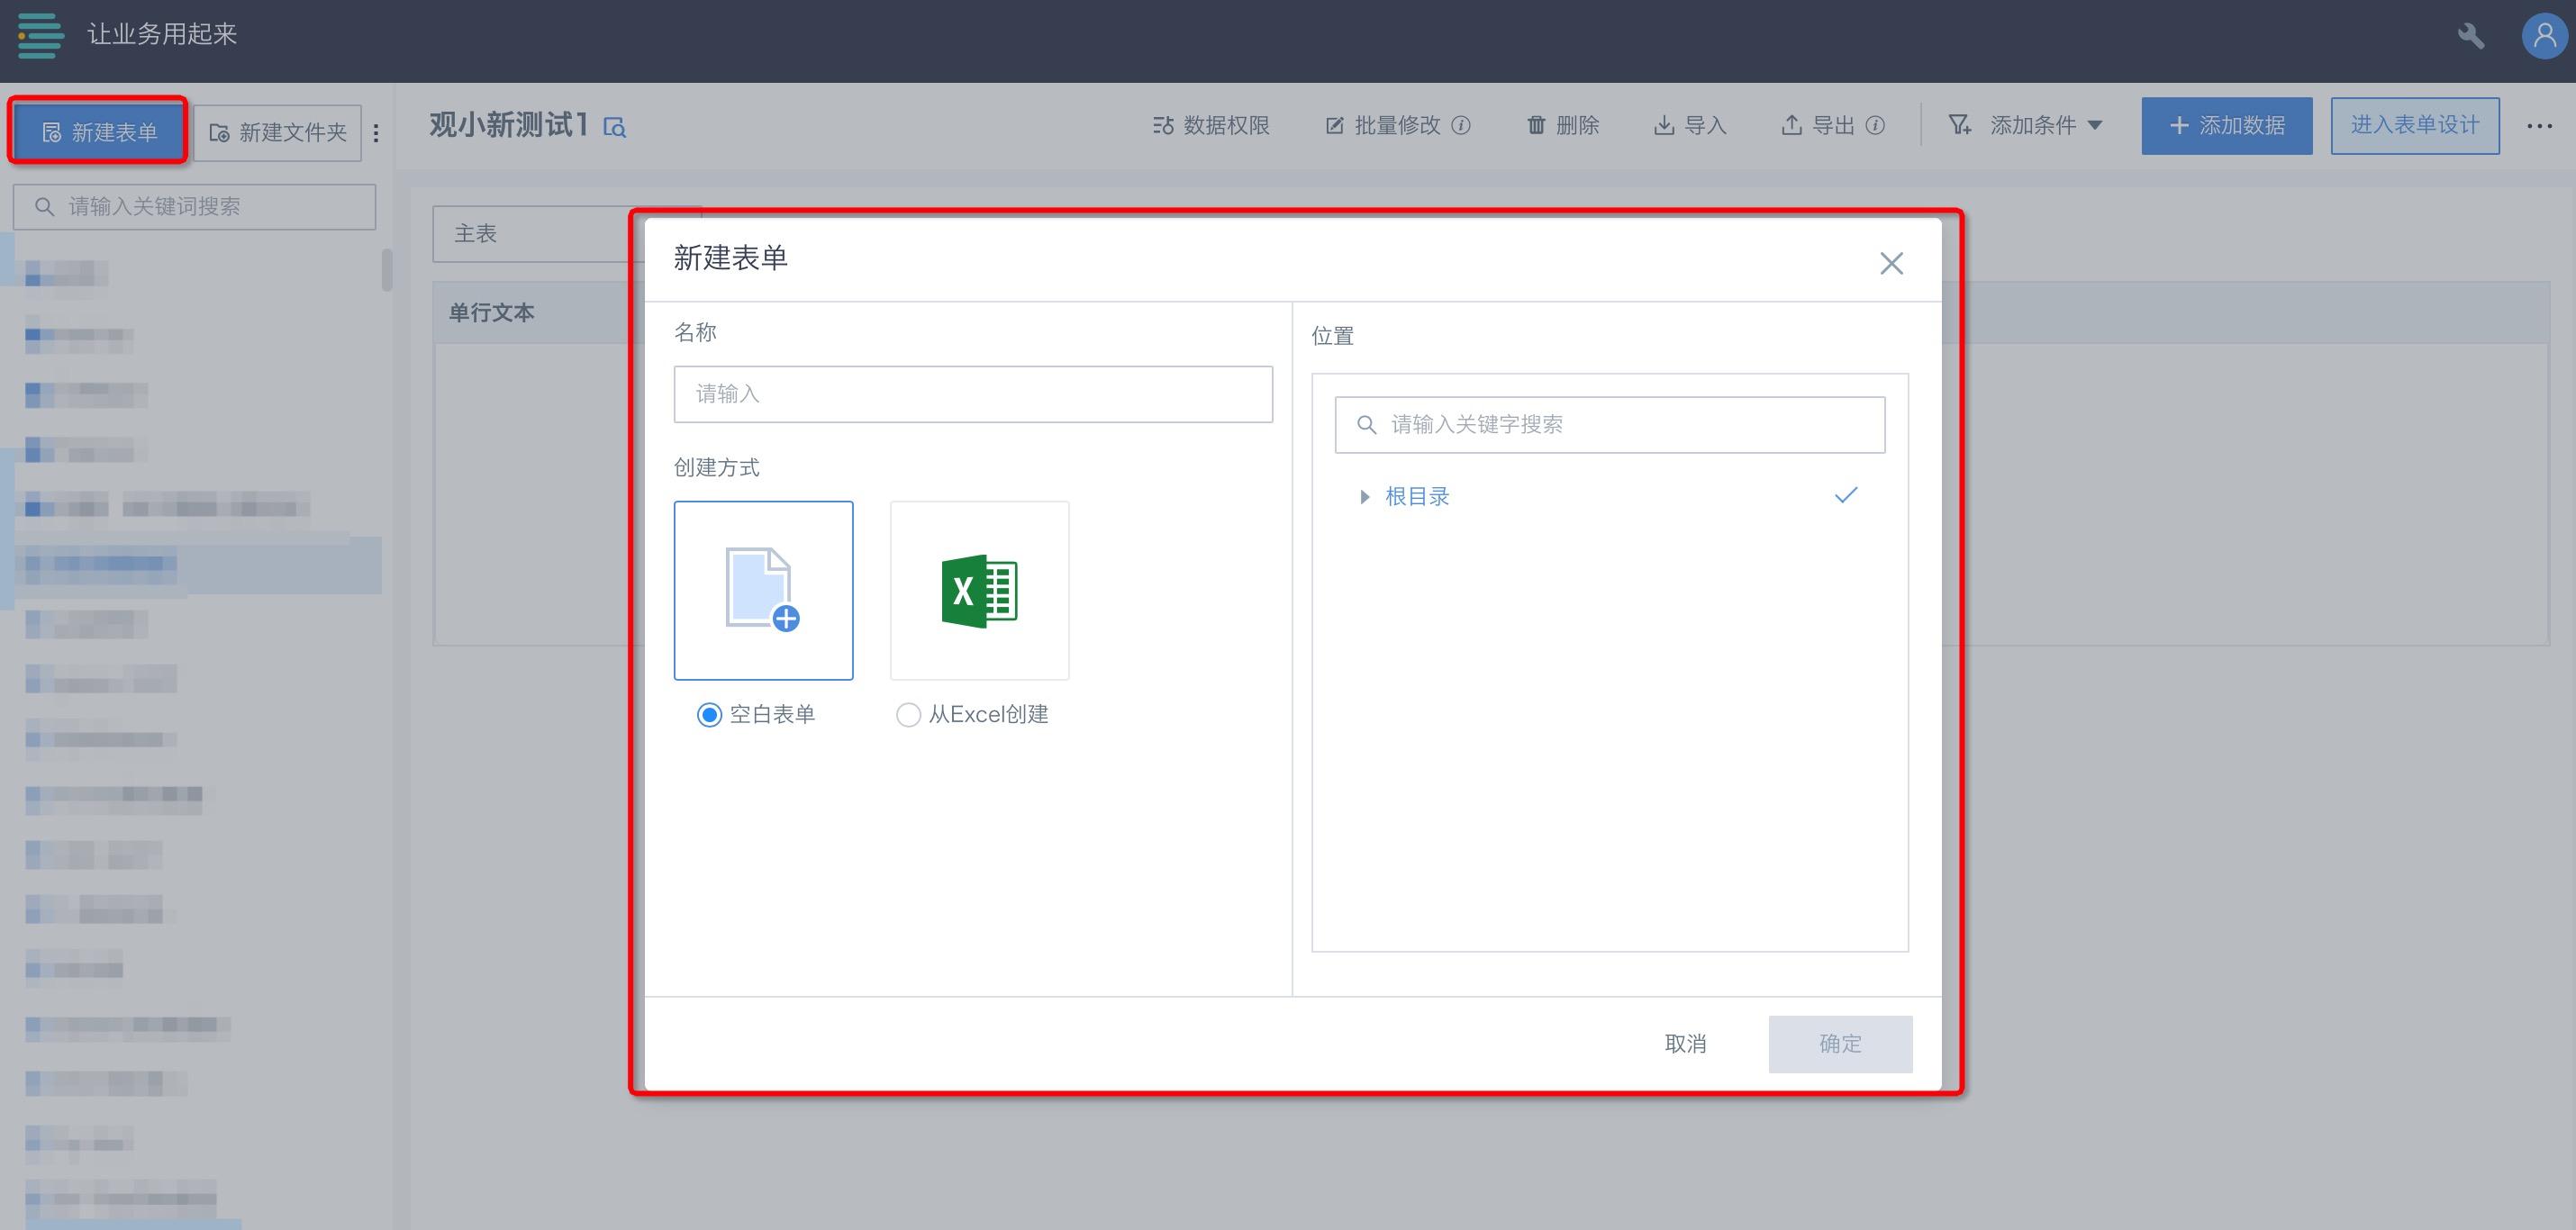The width and height of the screenshot is (2576, 1230).
Task: Open the more options ellipsis at top-right
Action: point(2539,126)
